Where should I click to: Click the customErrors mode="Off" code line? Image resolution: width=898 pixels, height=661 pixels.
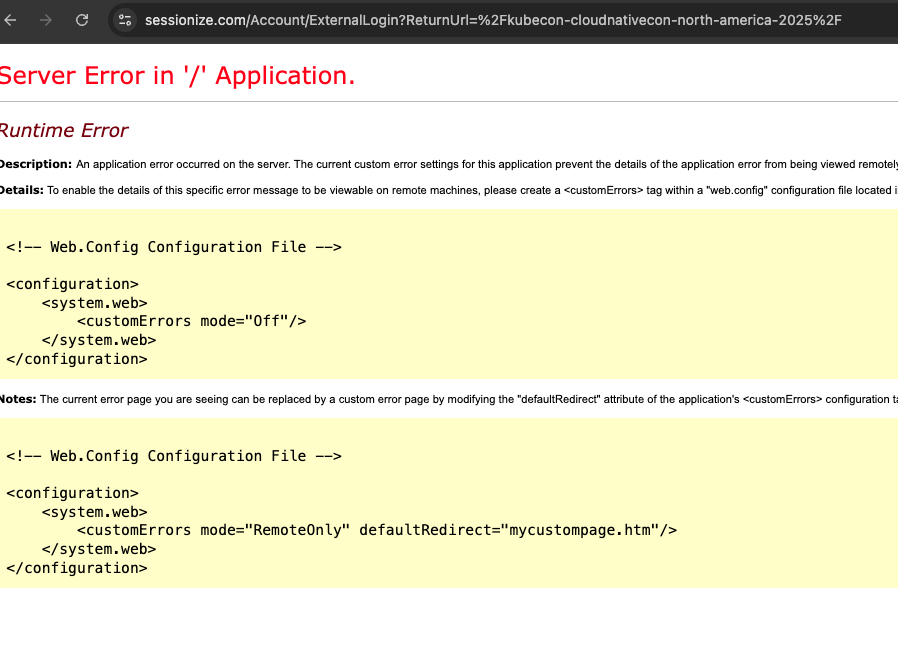coord(191,321)
